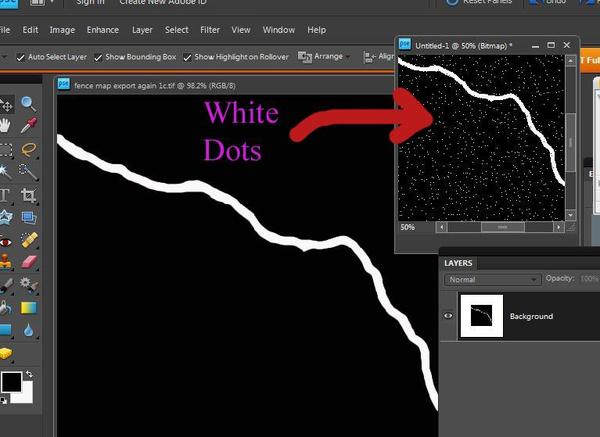Select the Spot Healing bandage tool
Viewport: 600px width, 437px height.
point(29,240)
